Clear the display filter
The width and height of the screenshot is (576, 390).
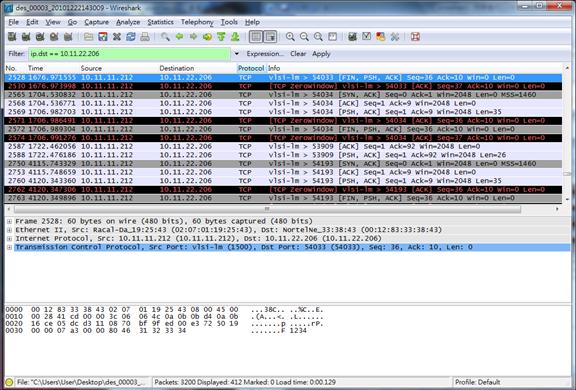pos(298,54)
